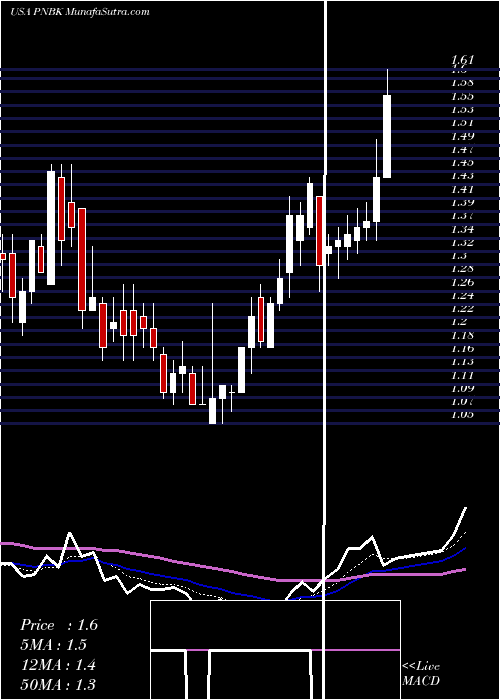
Task: Click the 1.26 price axis label
Action: [462, 282]
